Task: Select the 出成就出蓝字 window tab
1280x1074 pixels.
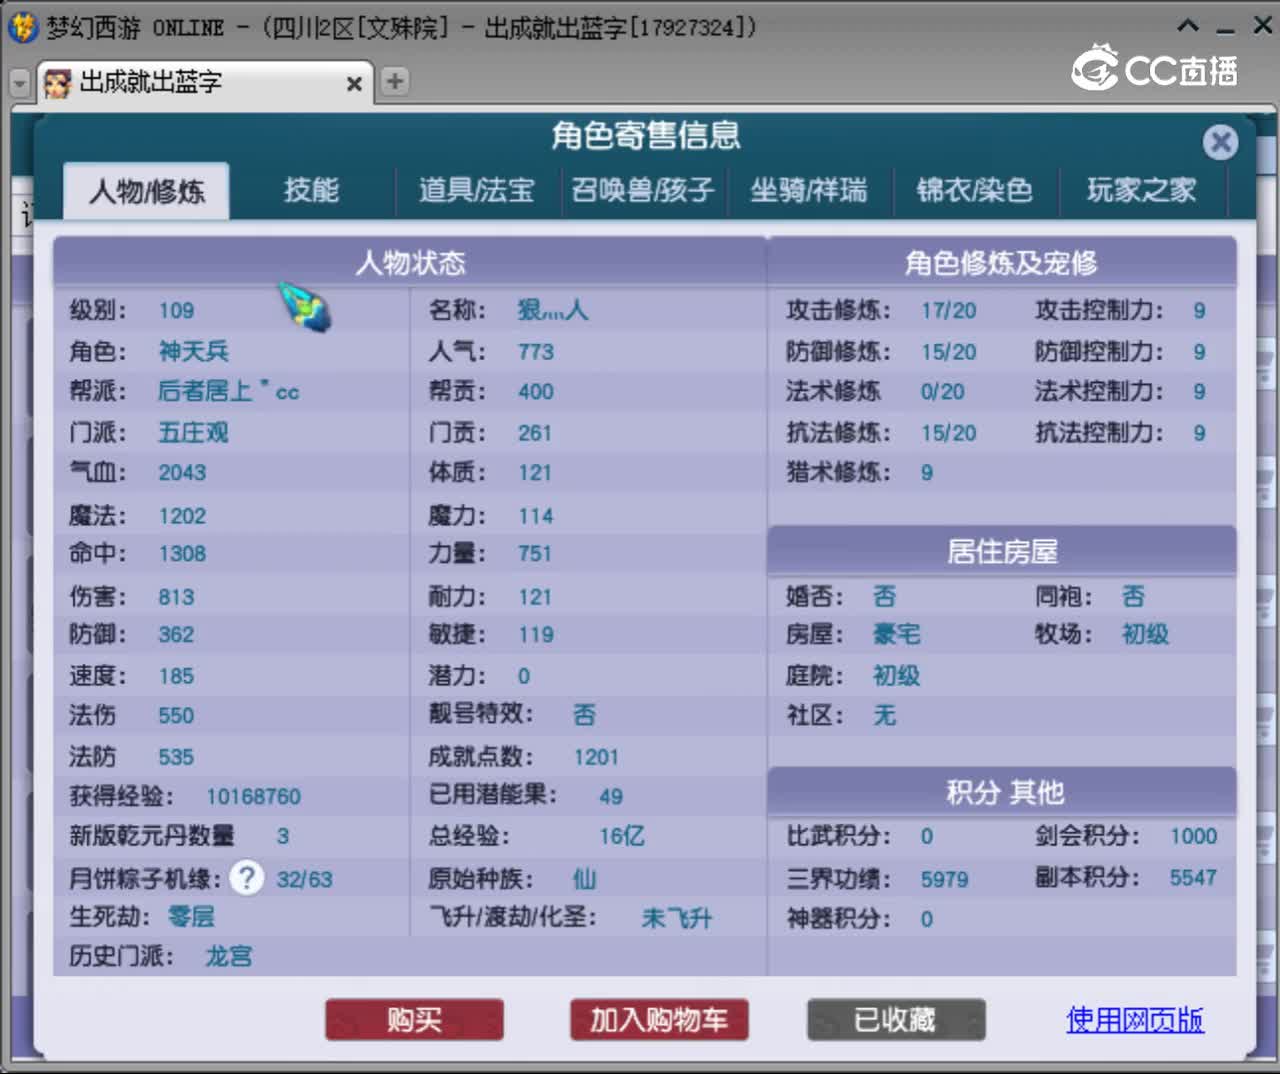Action: coord(206,83)
